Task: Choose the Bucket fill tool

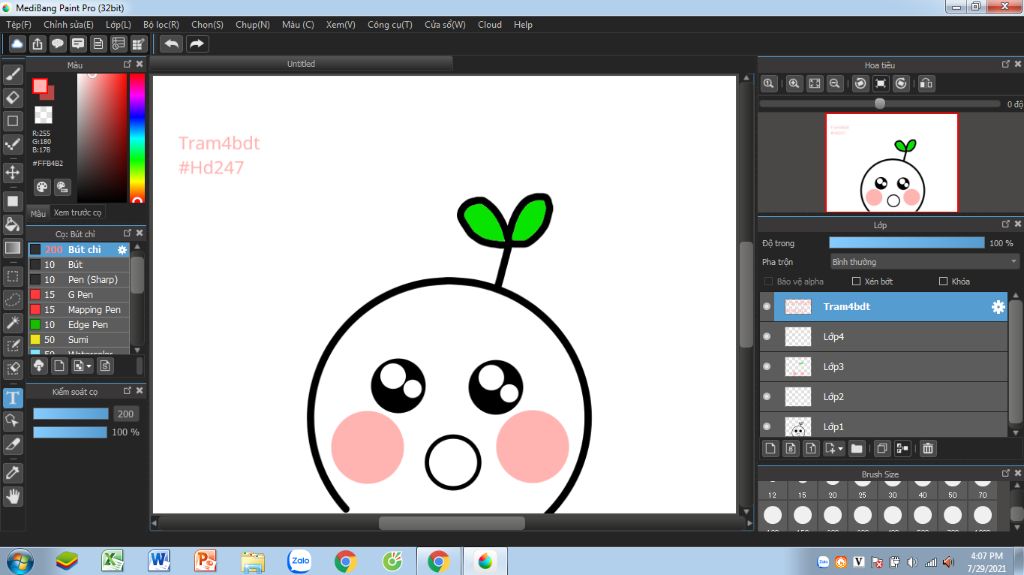Action: [x=13, y=224]
